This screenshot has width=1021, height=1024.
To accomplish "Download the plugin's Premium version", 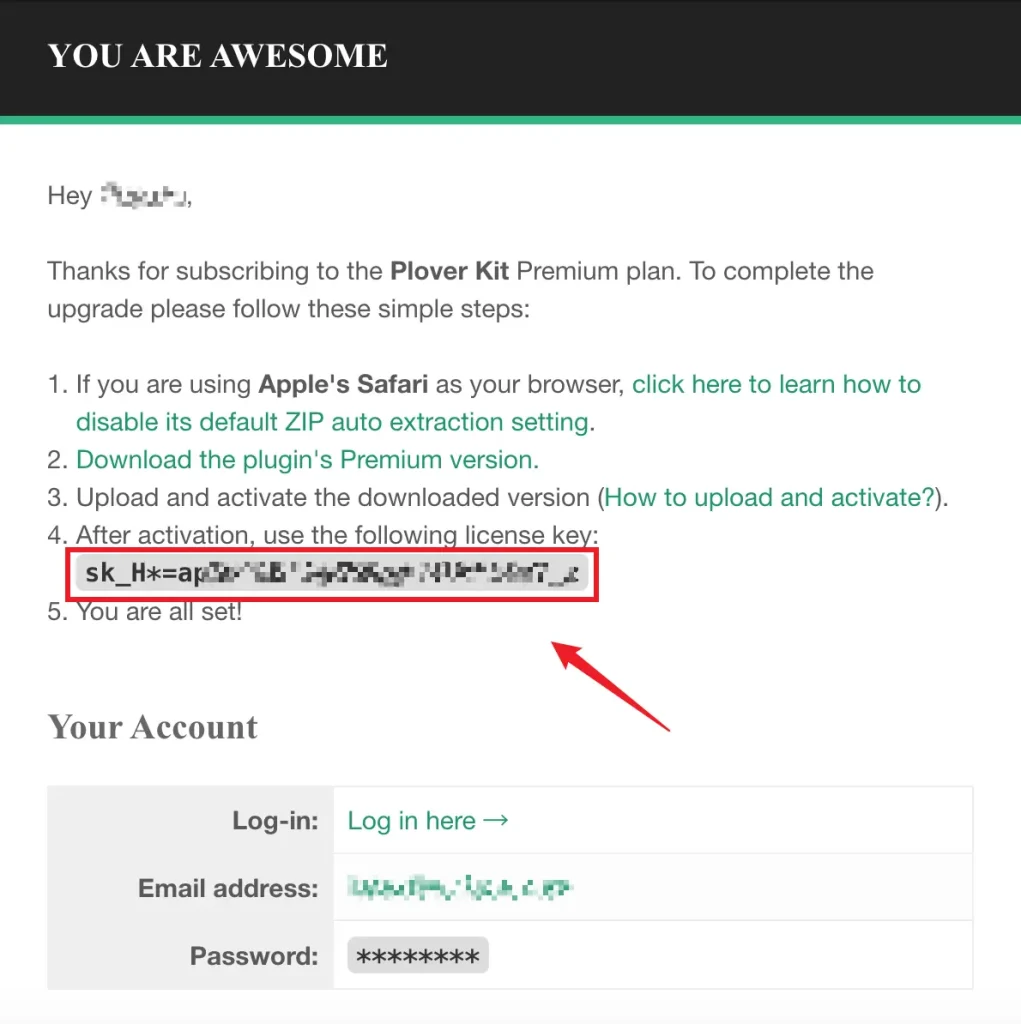I will click(x=307, y=460).
